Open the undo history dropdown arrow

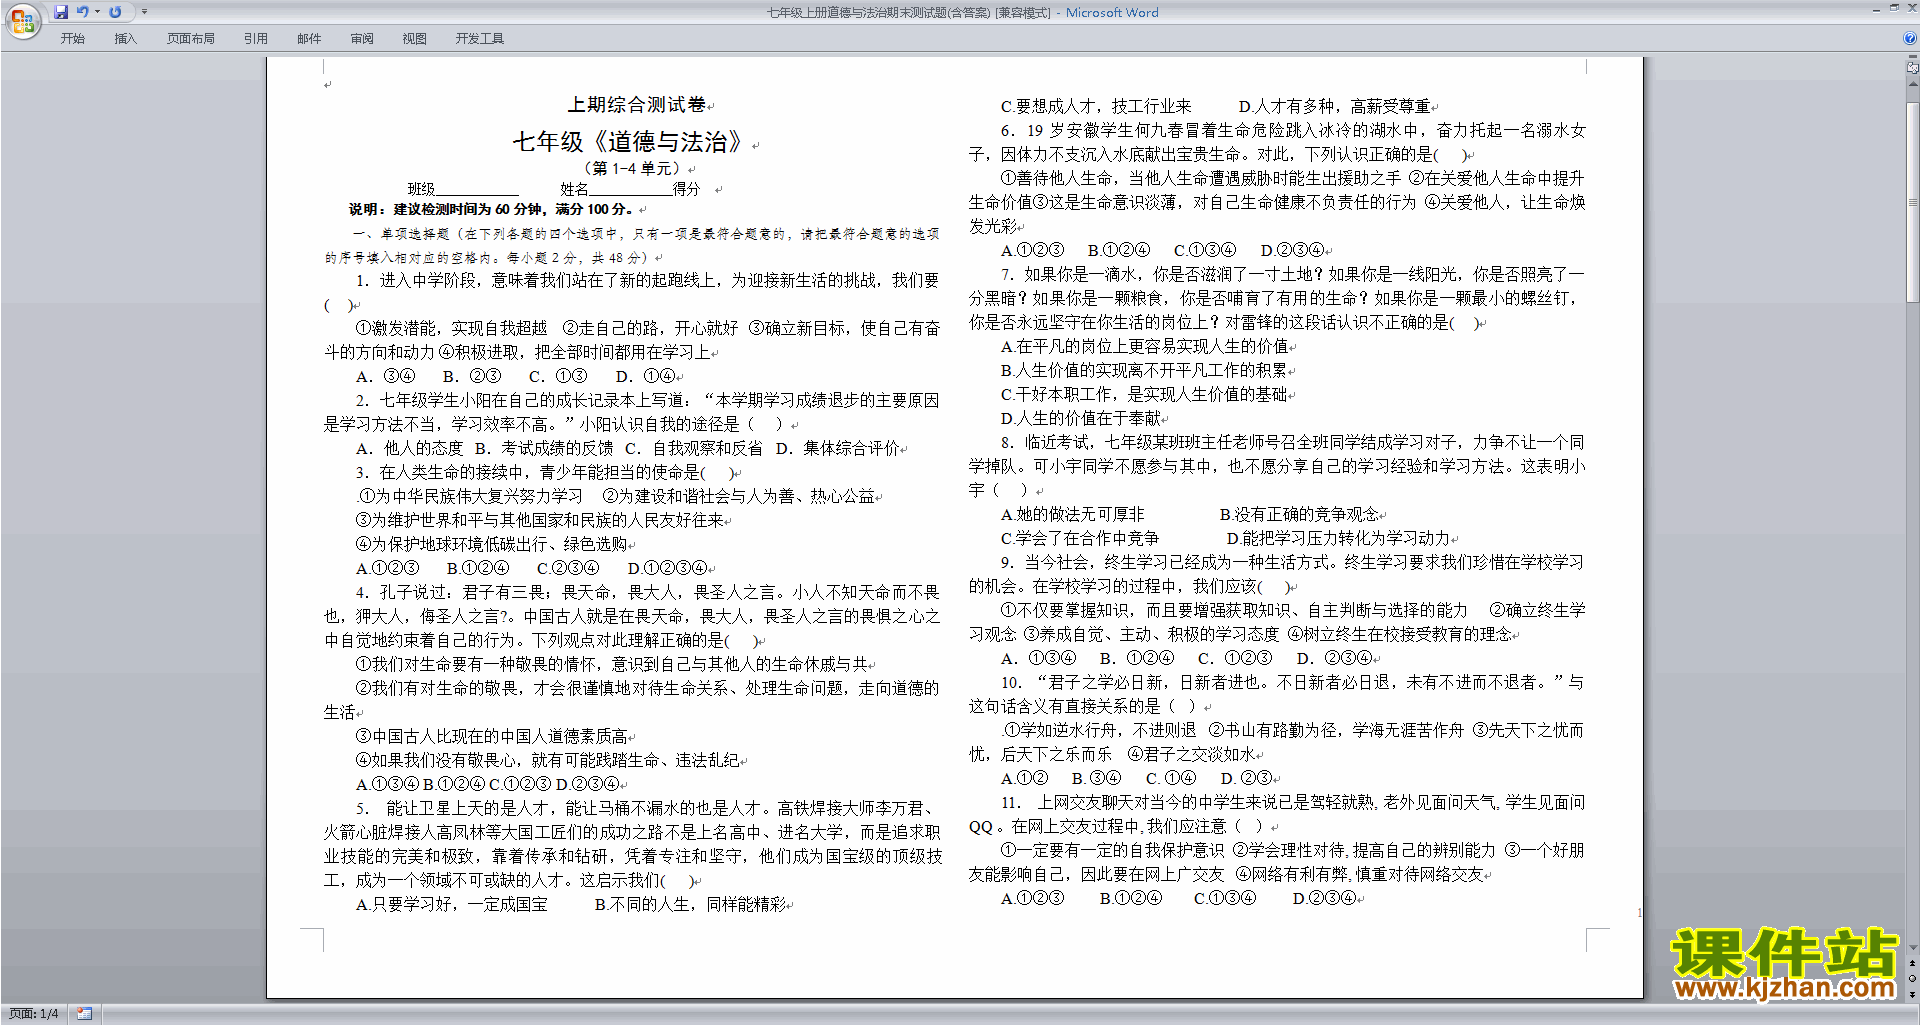[98, 12]
